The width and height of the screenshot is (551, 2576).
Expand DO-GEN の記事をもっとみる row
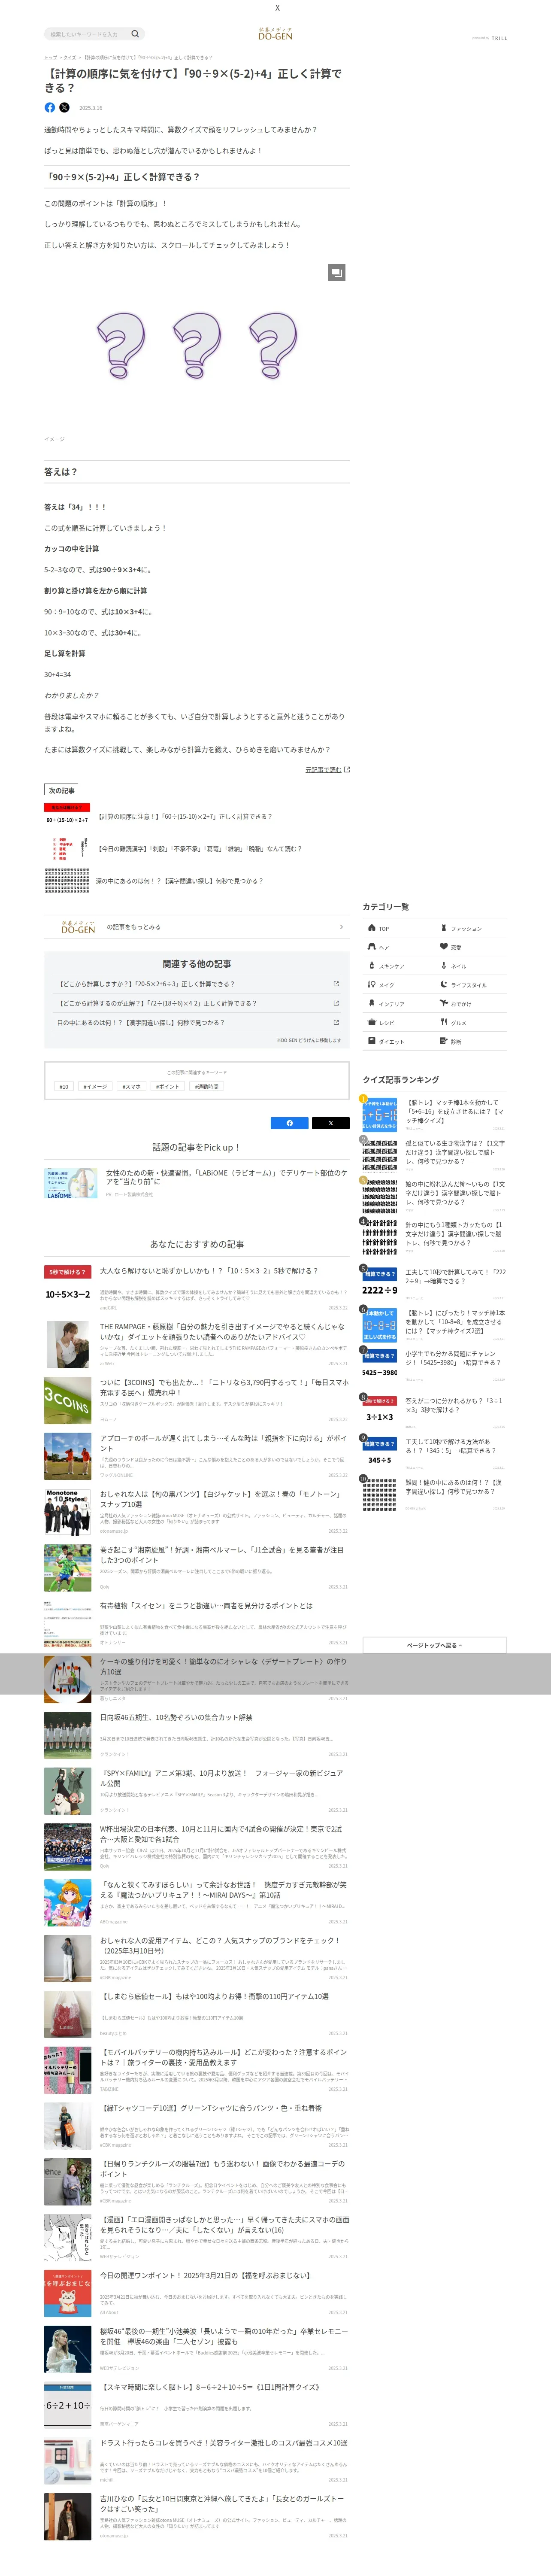tap(197, 927)
